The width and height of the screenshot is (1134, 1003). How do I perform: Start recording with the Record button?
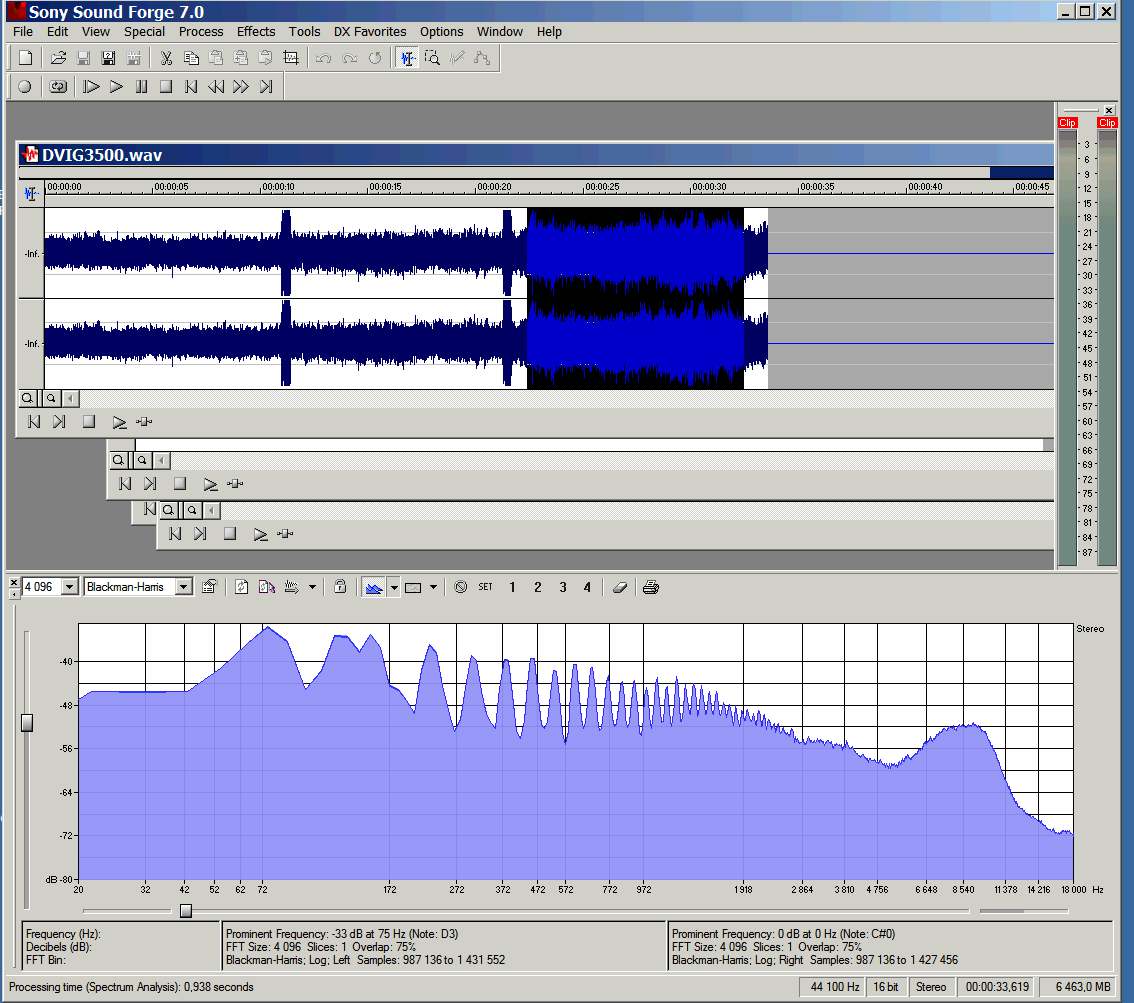[x=25, y=87]
